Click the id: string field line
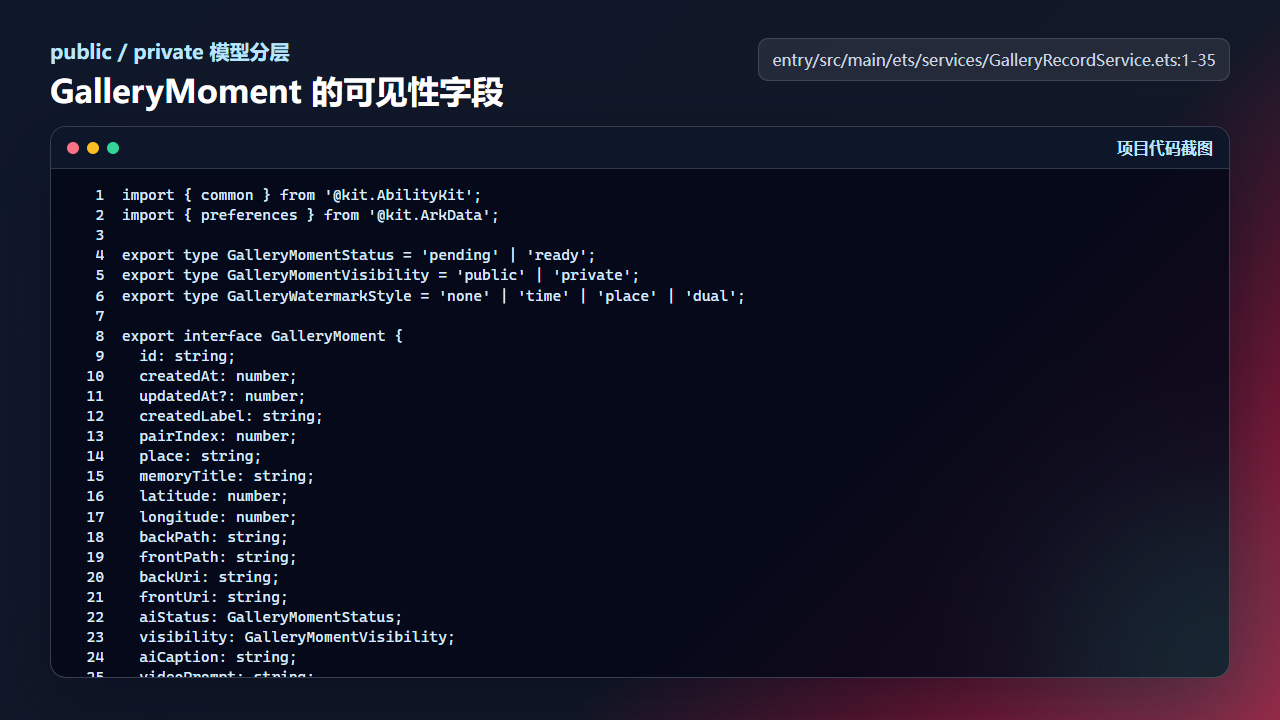1280x720 pixels. pyautogui.click(x=188, y=356)
